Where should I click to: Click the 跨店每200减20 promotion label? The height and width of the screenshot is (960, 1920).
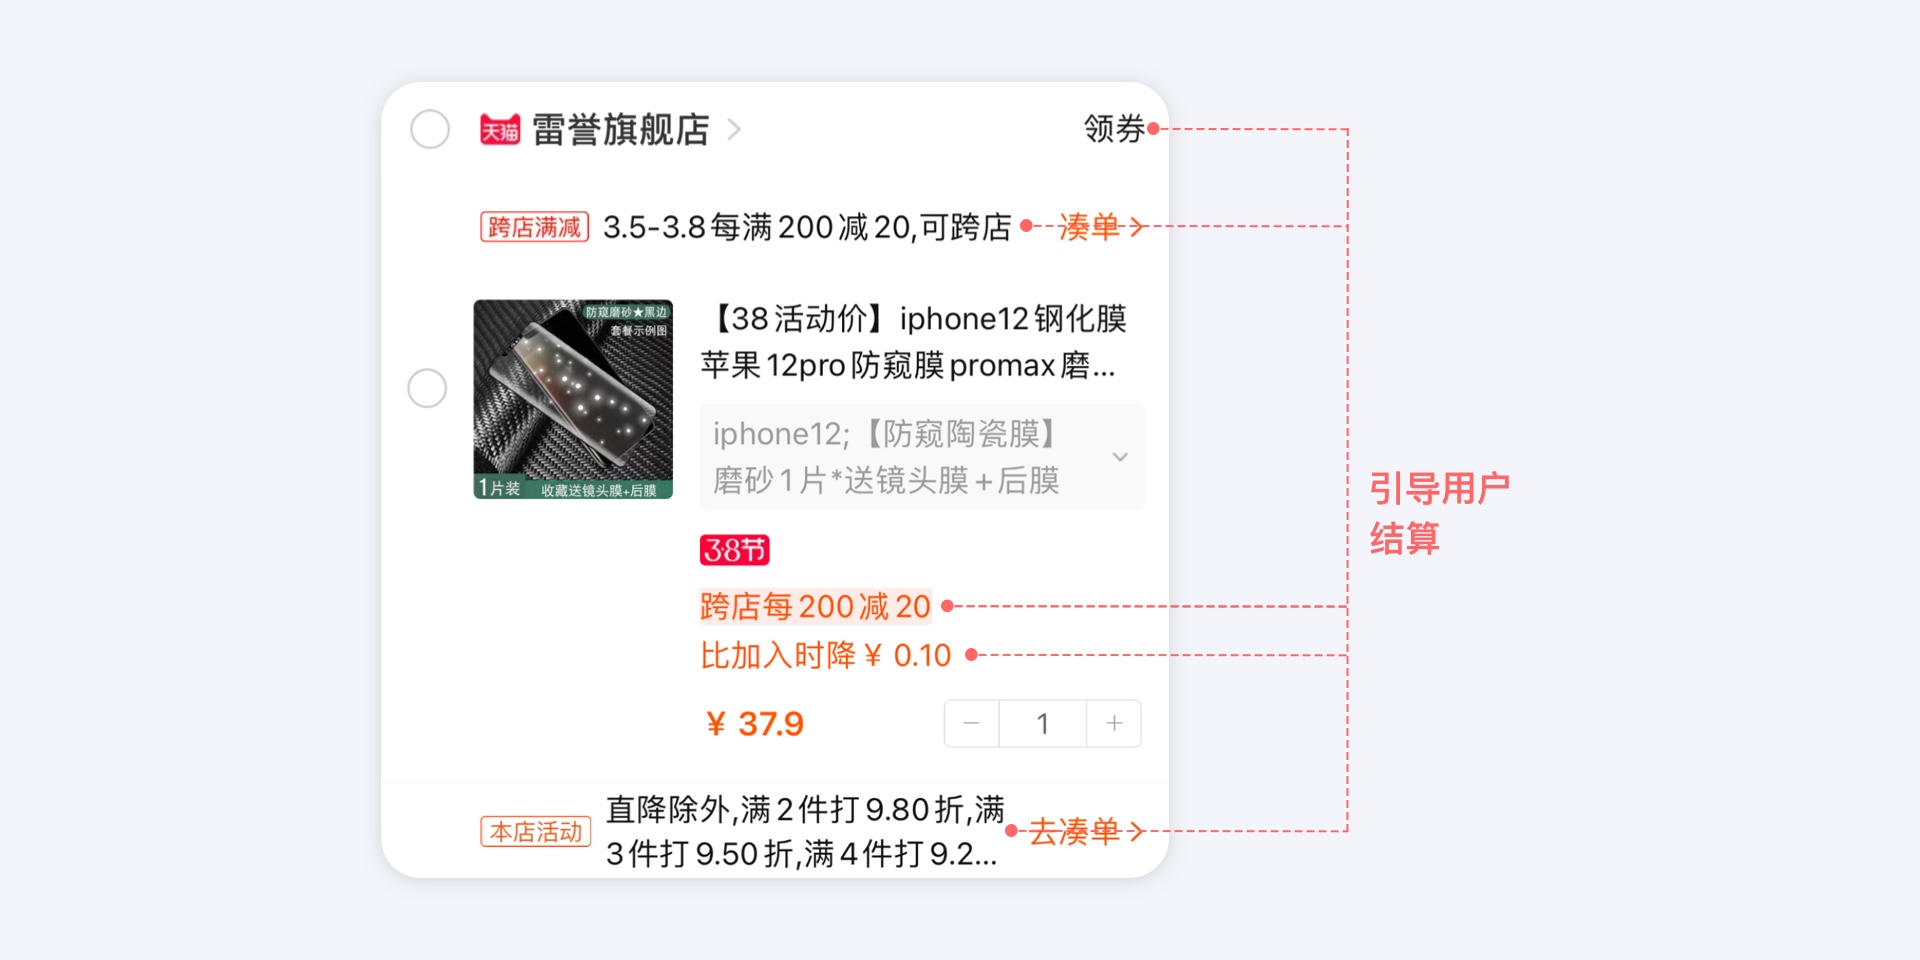(x=815, y=606)
